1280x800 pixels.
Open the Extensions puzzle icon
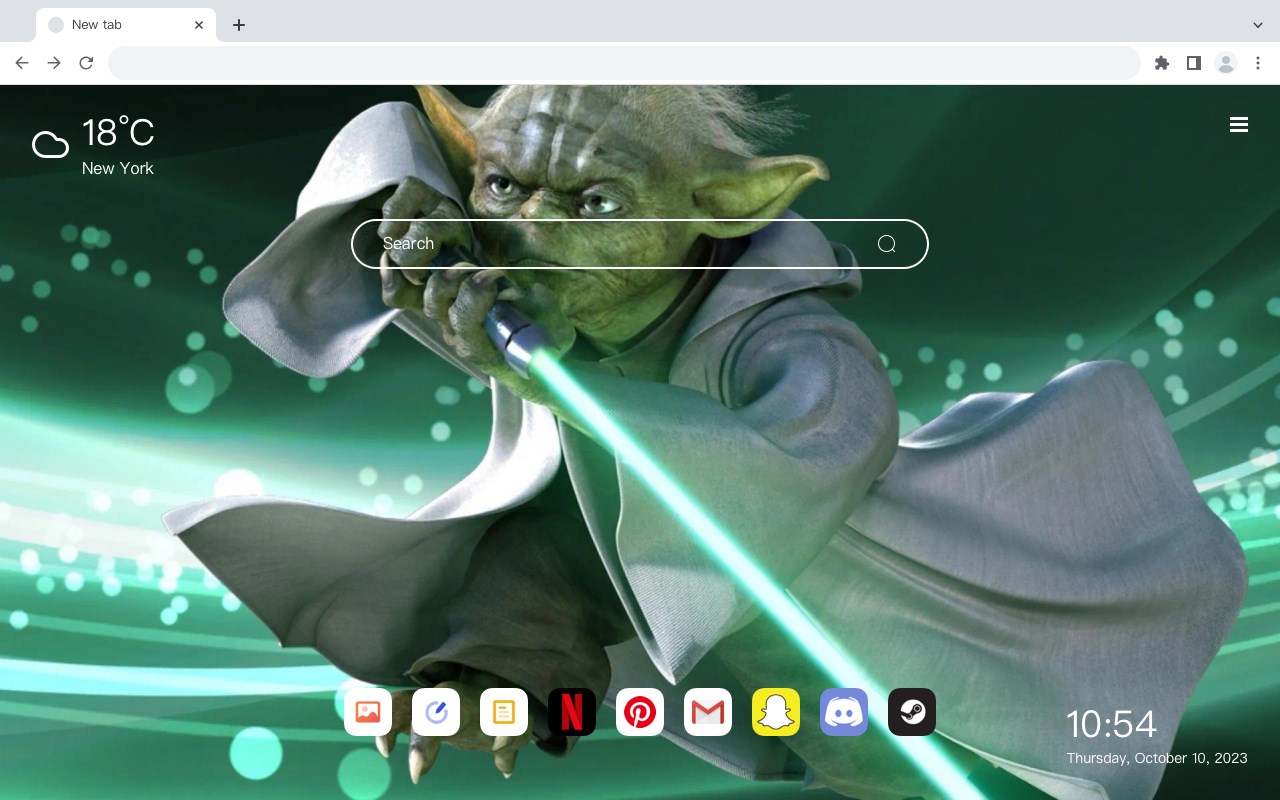click(1161, 63)
